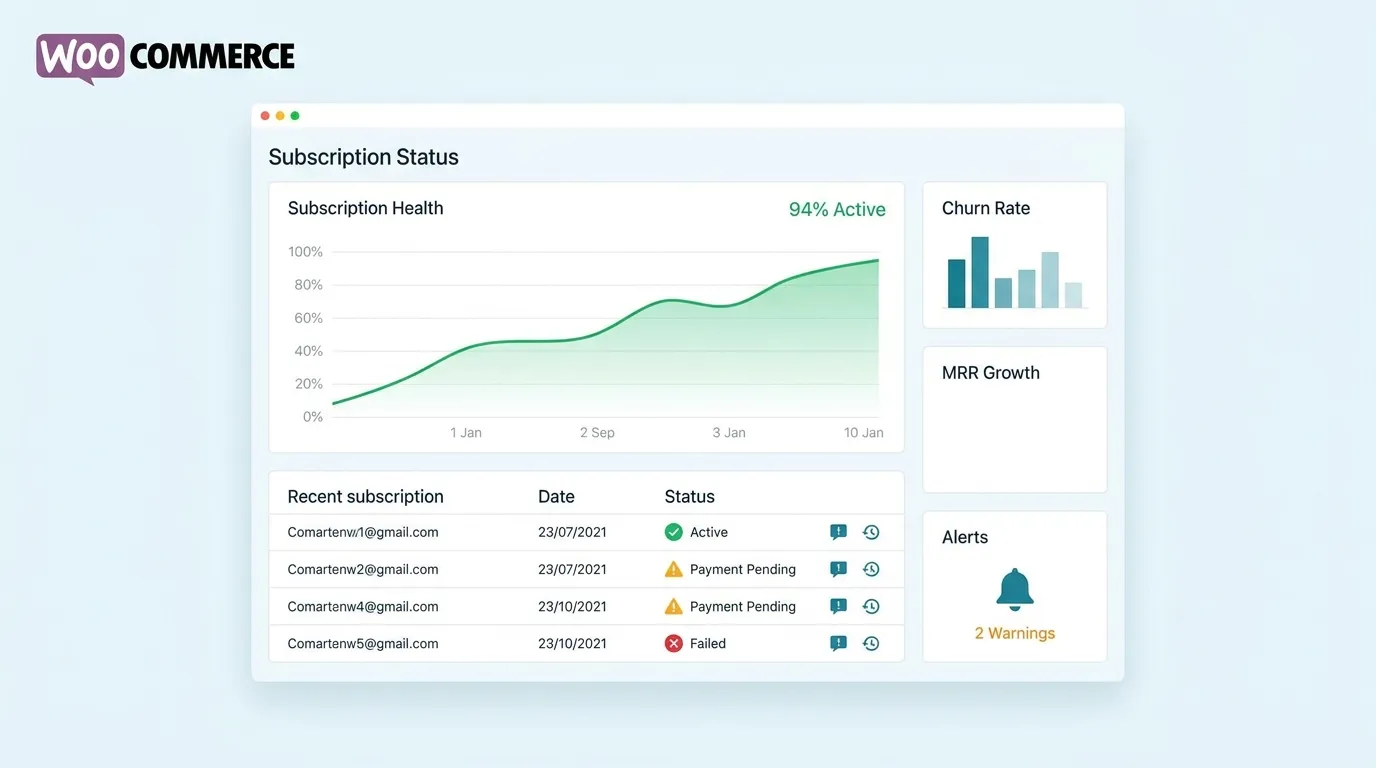1376x768 pixels.
Task: Click the 100% axis label
Action: tap(305, 251)
